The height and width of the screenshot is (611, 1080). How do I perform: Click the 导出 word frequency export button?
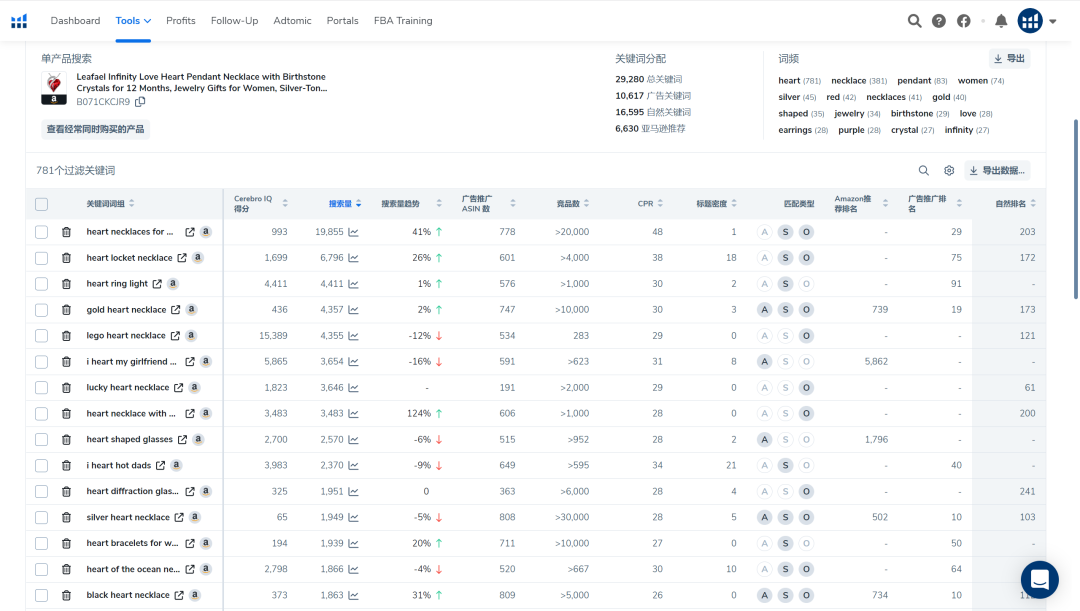click(x=1009, y=59)
